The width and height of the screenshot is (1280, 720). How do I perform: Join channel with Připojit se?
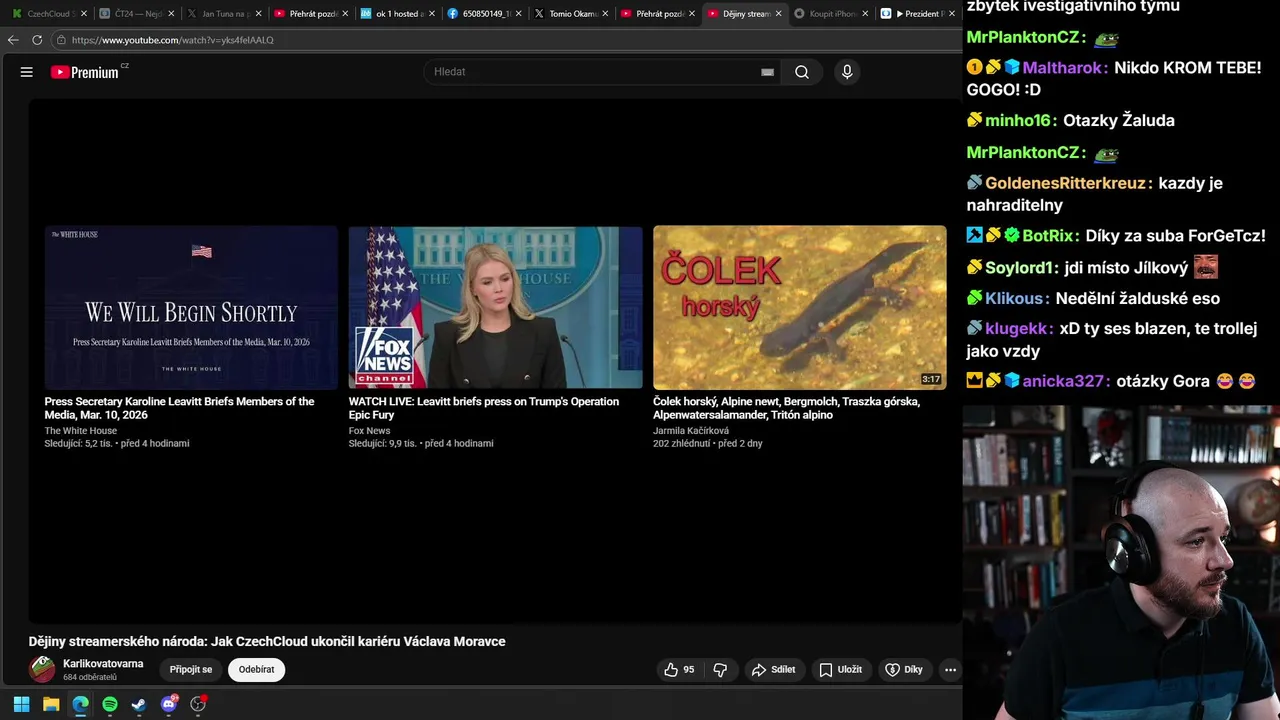pos(191,670)
